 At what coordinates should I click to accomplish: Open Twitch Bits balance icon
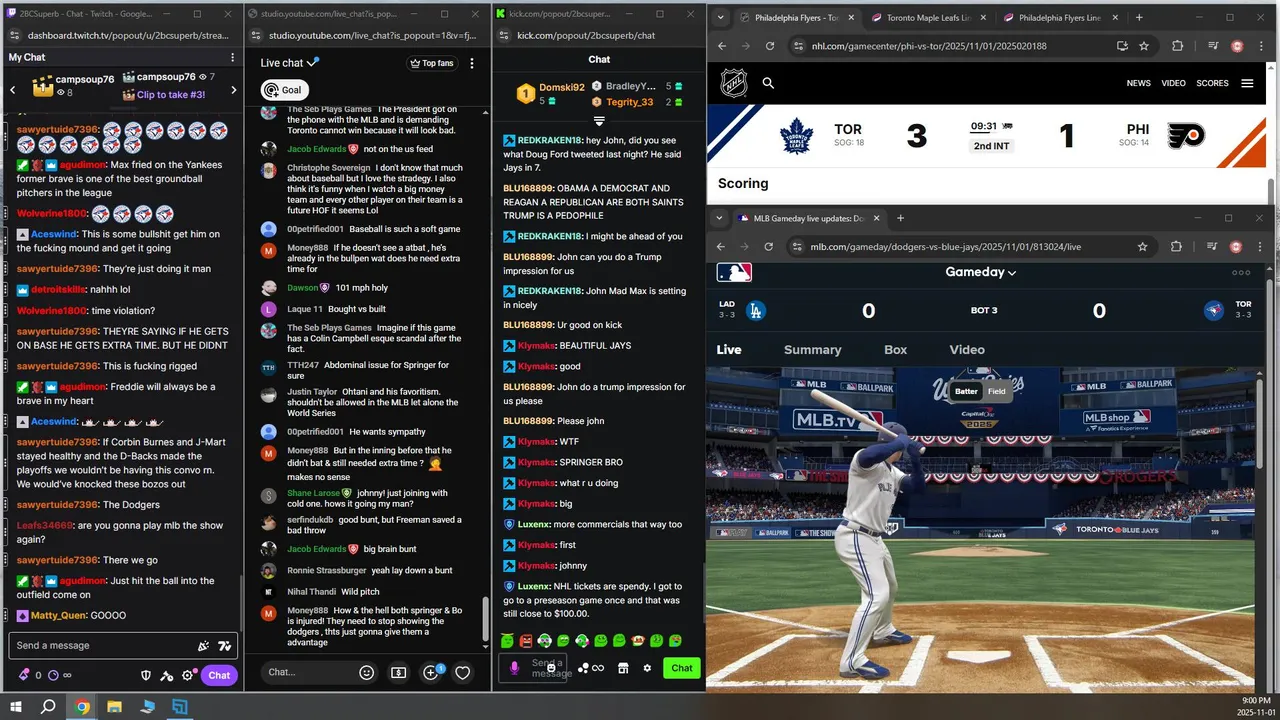(24, 675)
